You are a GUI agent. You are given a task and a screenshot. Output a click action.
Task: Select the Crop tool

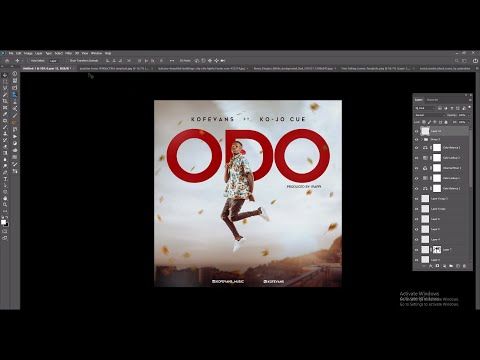pyautogui.click(x=5, y=101)
